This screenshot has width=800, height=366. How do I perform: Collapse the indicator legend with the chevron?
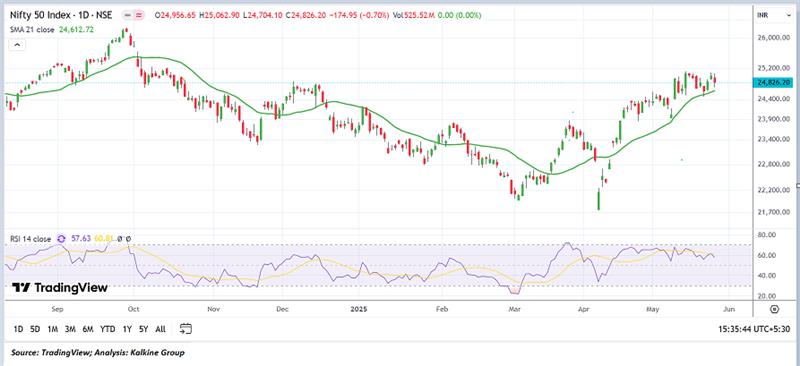[x=17, y=45]
